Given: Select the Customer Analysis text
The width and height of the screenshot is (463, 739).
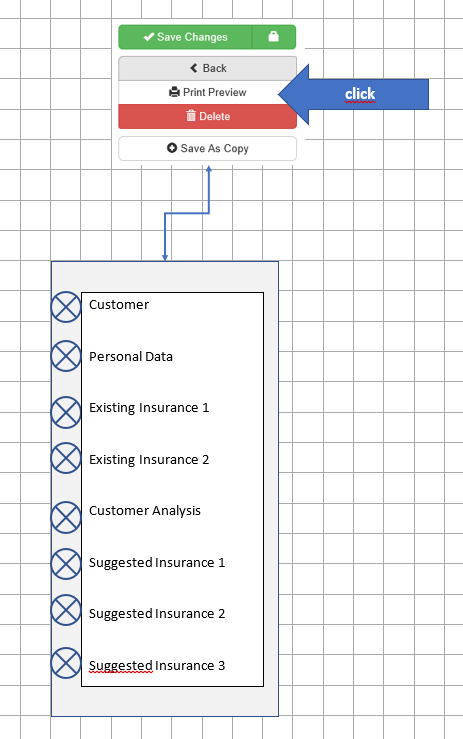Looking at the screenshot, I should (x=145, y=511).
